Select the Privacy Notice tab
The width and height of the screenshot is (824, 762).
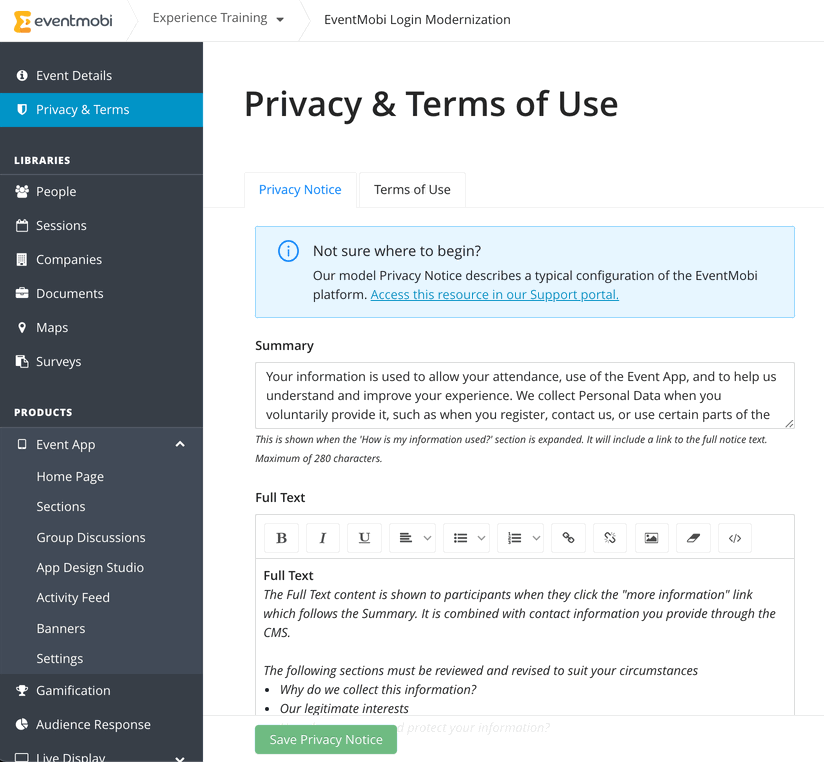point(300,190)
